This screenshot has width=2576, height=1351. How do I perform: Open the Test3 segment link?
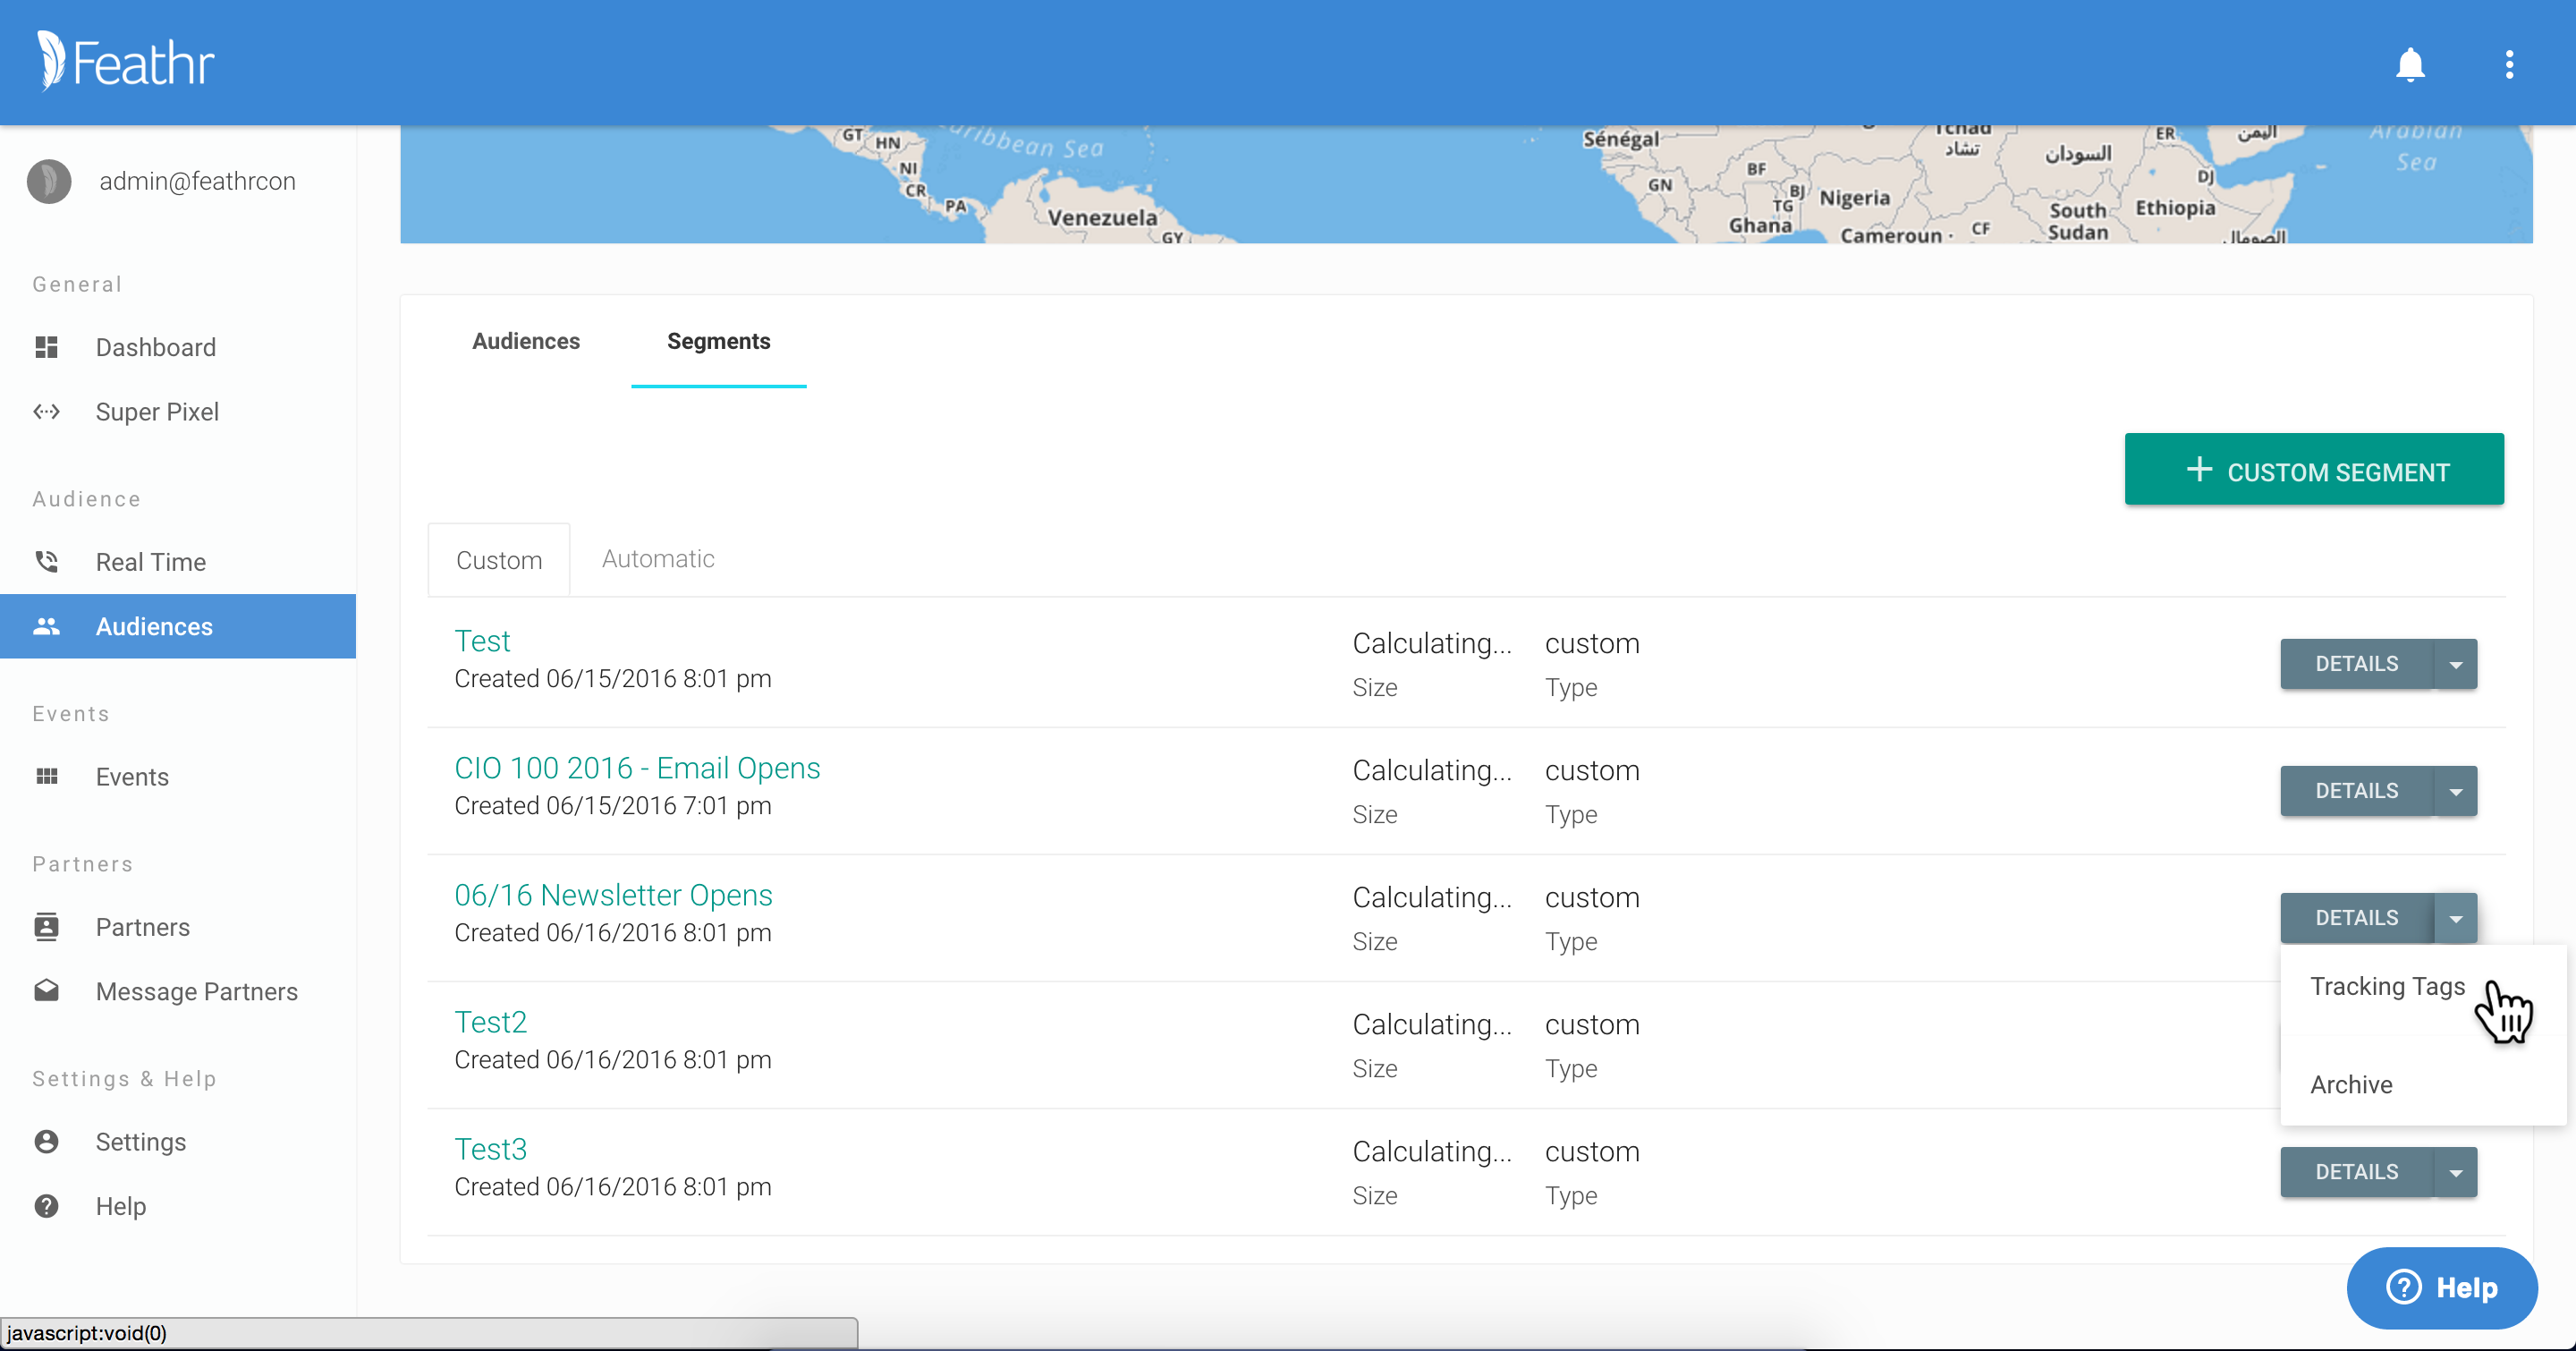click(x=490, y=1149)
